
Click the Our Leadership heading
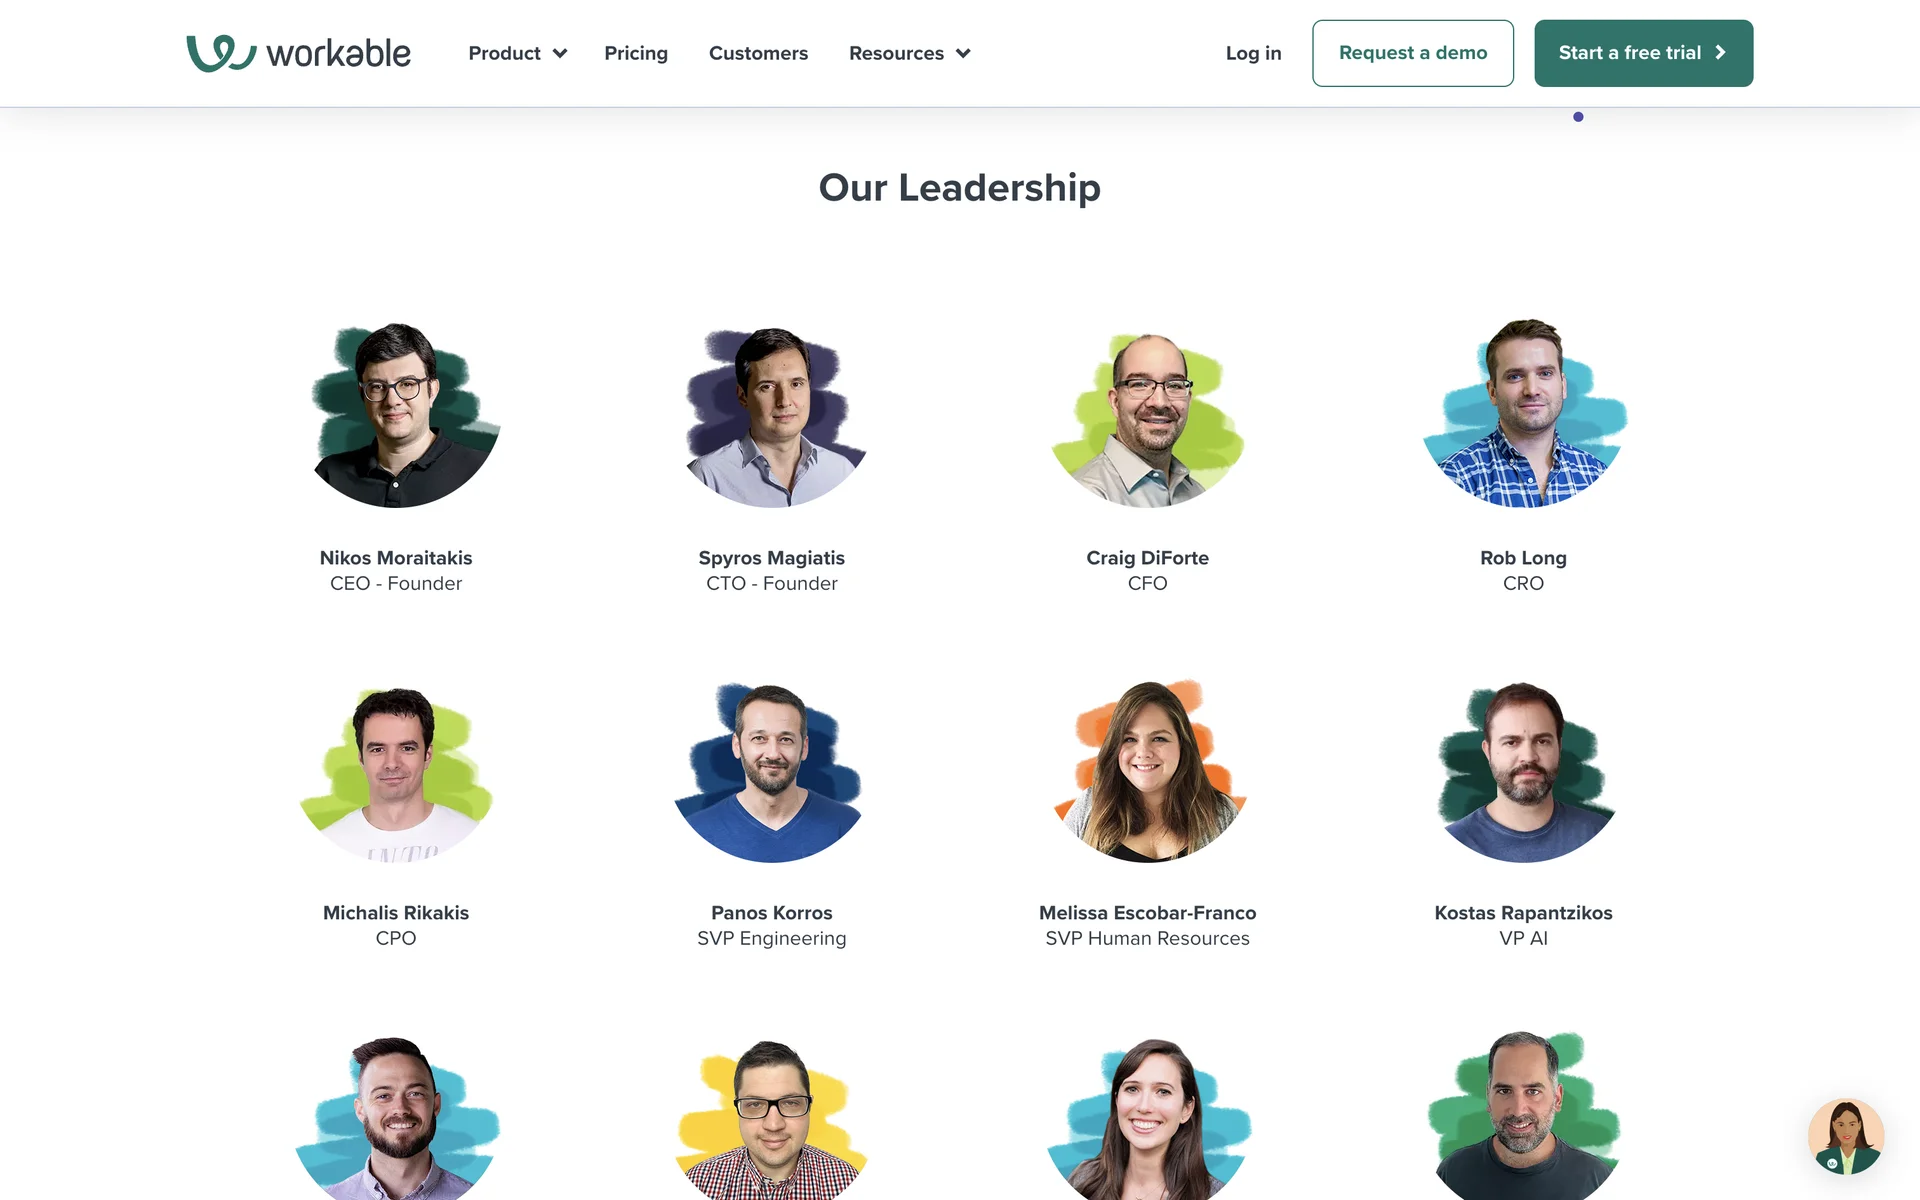point(960,188)
